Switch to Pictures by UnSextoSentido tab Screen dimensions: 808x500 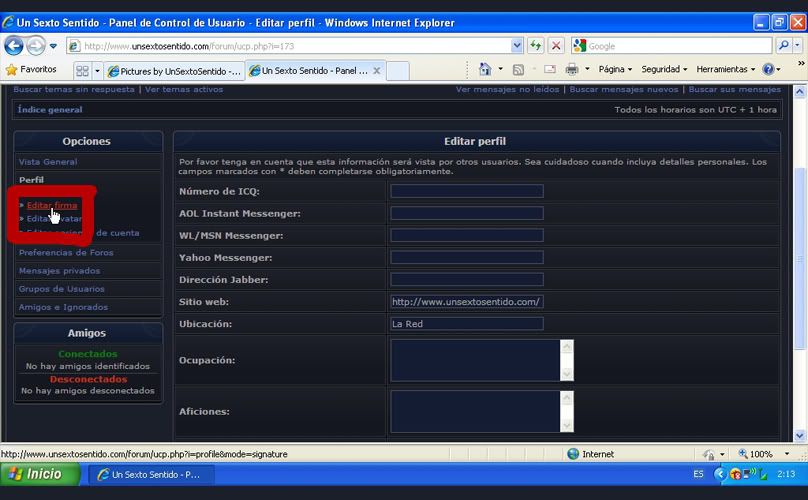174,71
